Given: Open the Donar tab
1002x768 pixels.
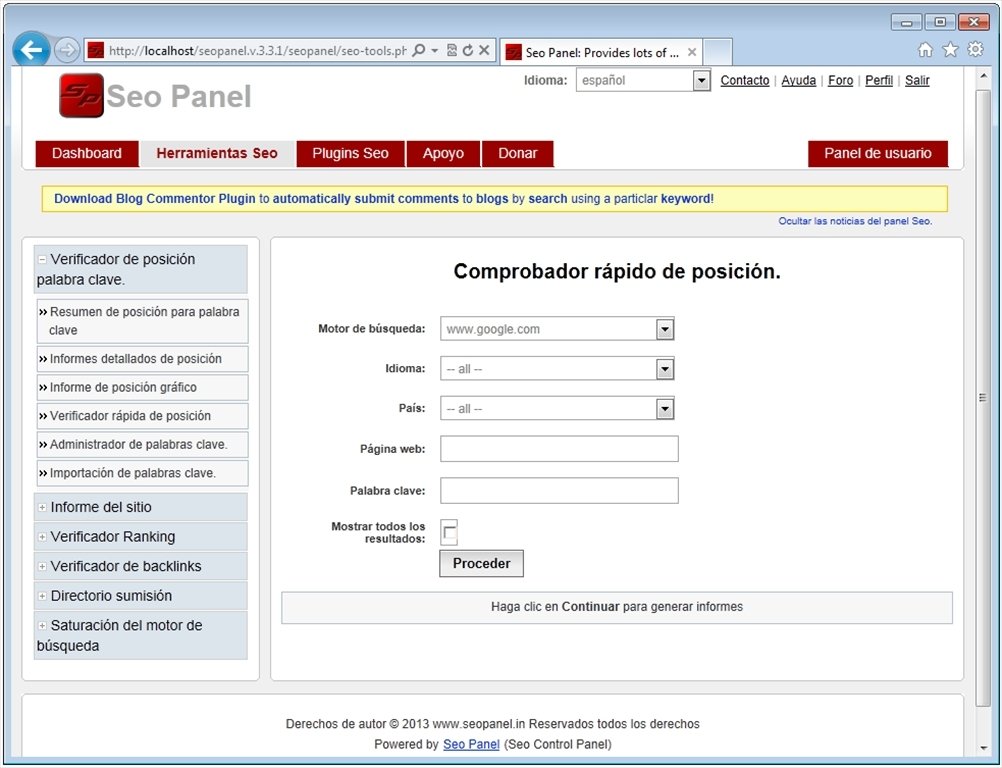Looking at the screenshot, I should (x=518, y=153).
